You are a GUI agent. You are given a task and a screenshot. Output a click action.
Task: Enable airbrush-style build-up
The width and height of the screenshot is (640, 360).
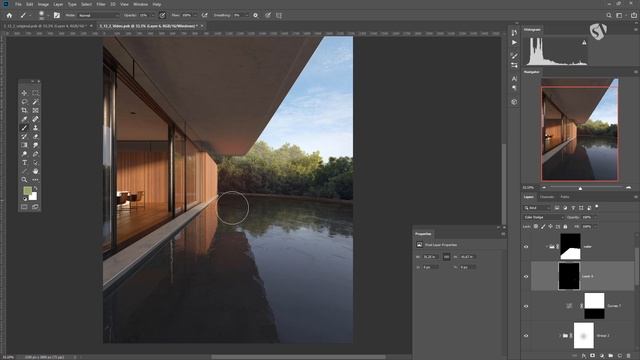204,15
